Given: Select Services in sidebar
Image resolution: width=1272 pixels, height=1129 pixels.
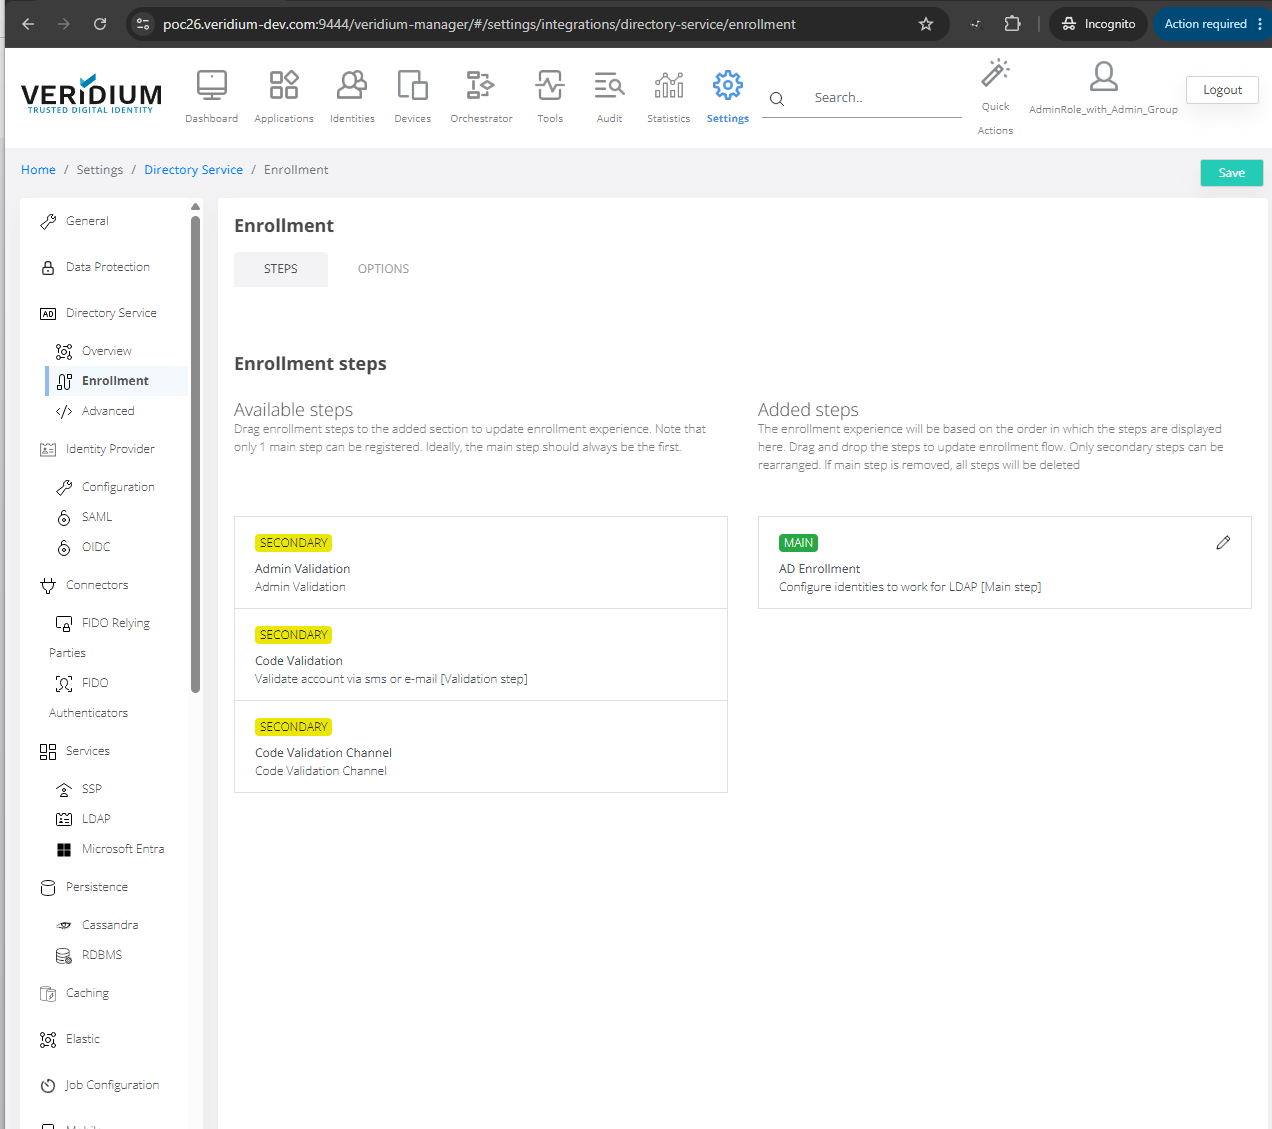Looking at the screenshot, I should [88, 751].
